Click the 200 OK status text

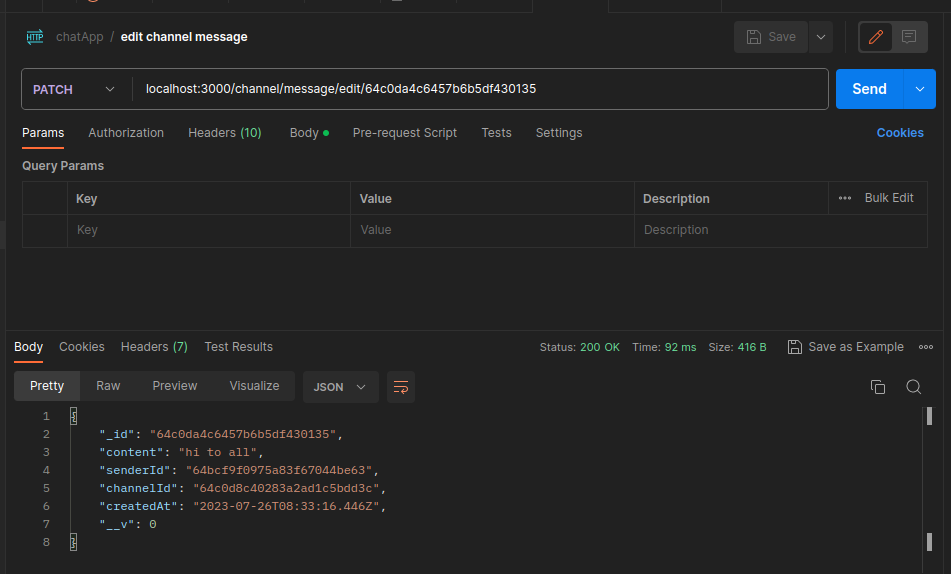pos(599,348)
